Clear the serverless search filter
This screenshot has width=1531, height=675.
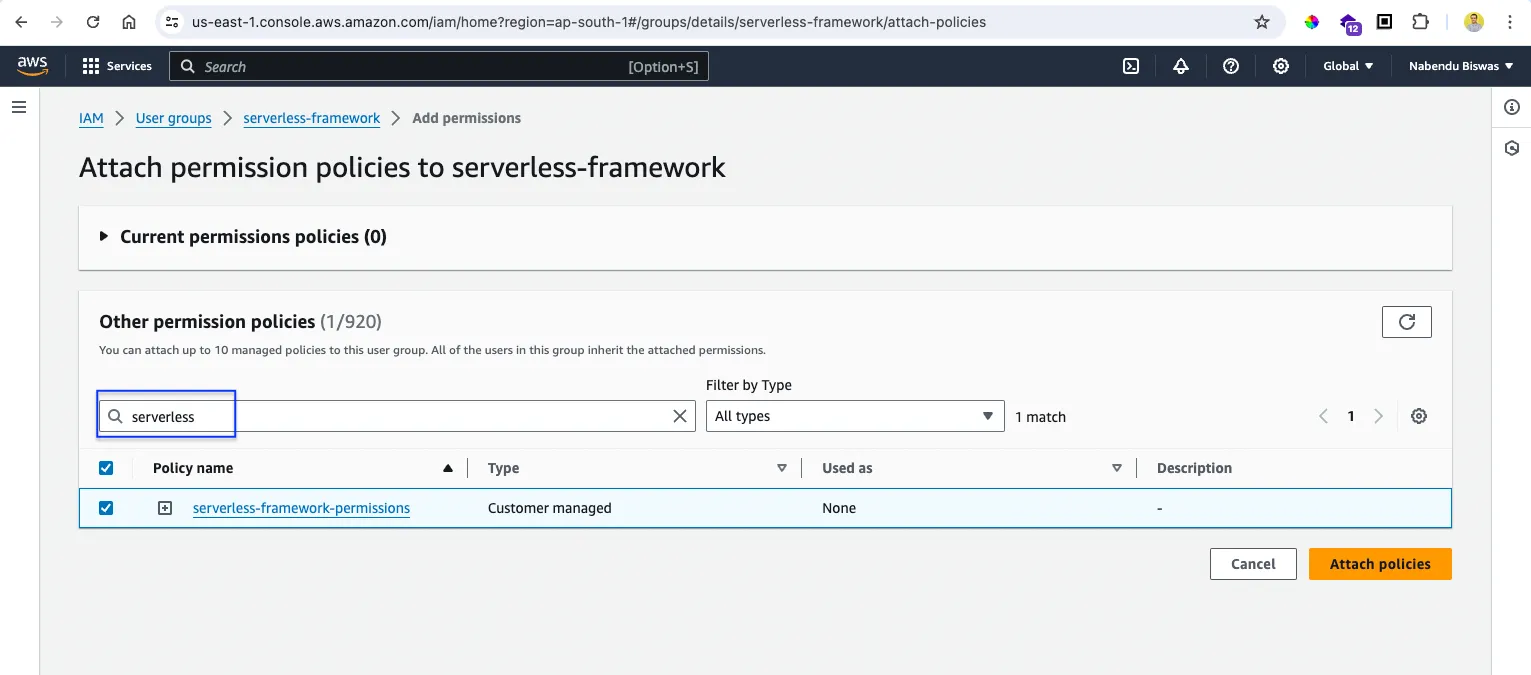tap(680, 416)
